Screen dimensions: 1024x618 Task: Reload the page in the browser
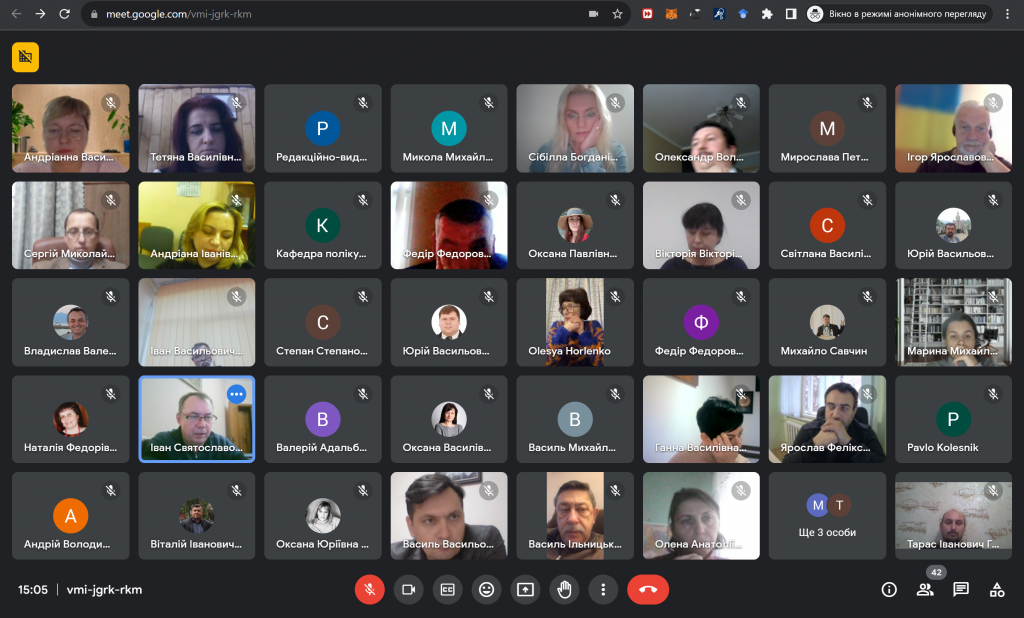65,14
